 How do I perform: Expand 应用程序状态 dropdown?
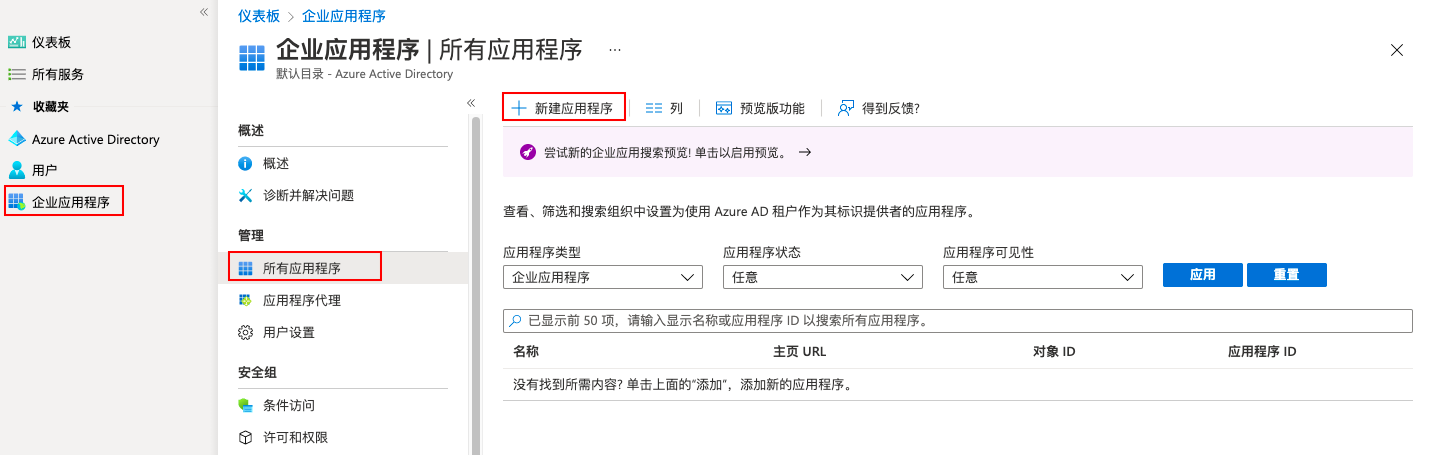[823, 277]
